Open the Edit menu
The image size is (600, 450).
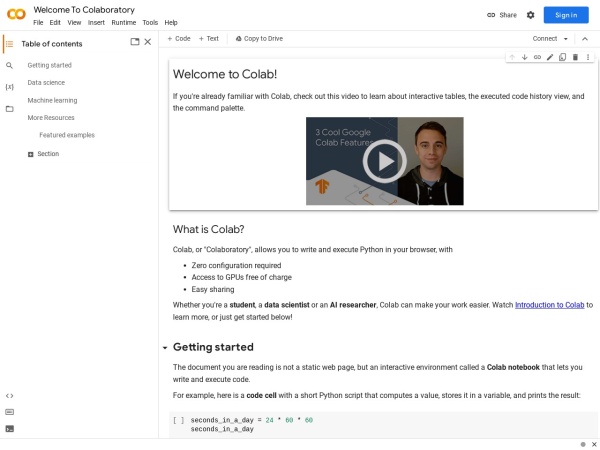coord(55,23)
